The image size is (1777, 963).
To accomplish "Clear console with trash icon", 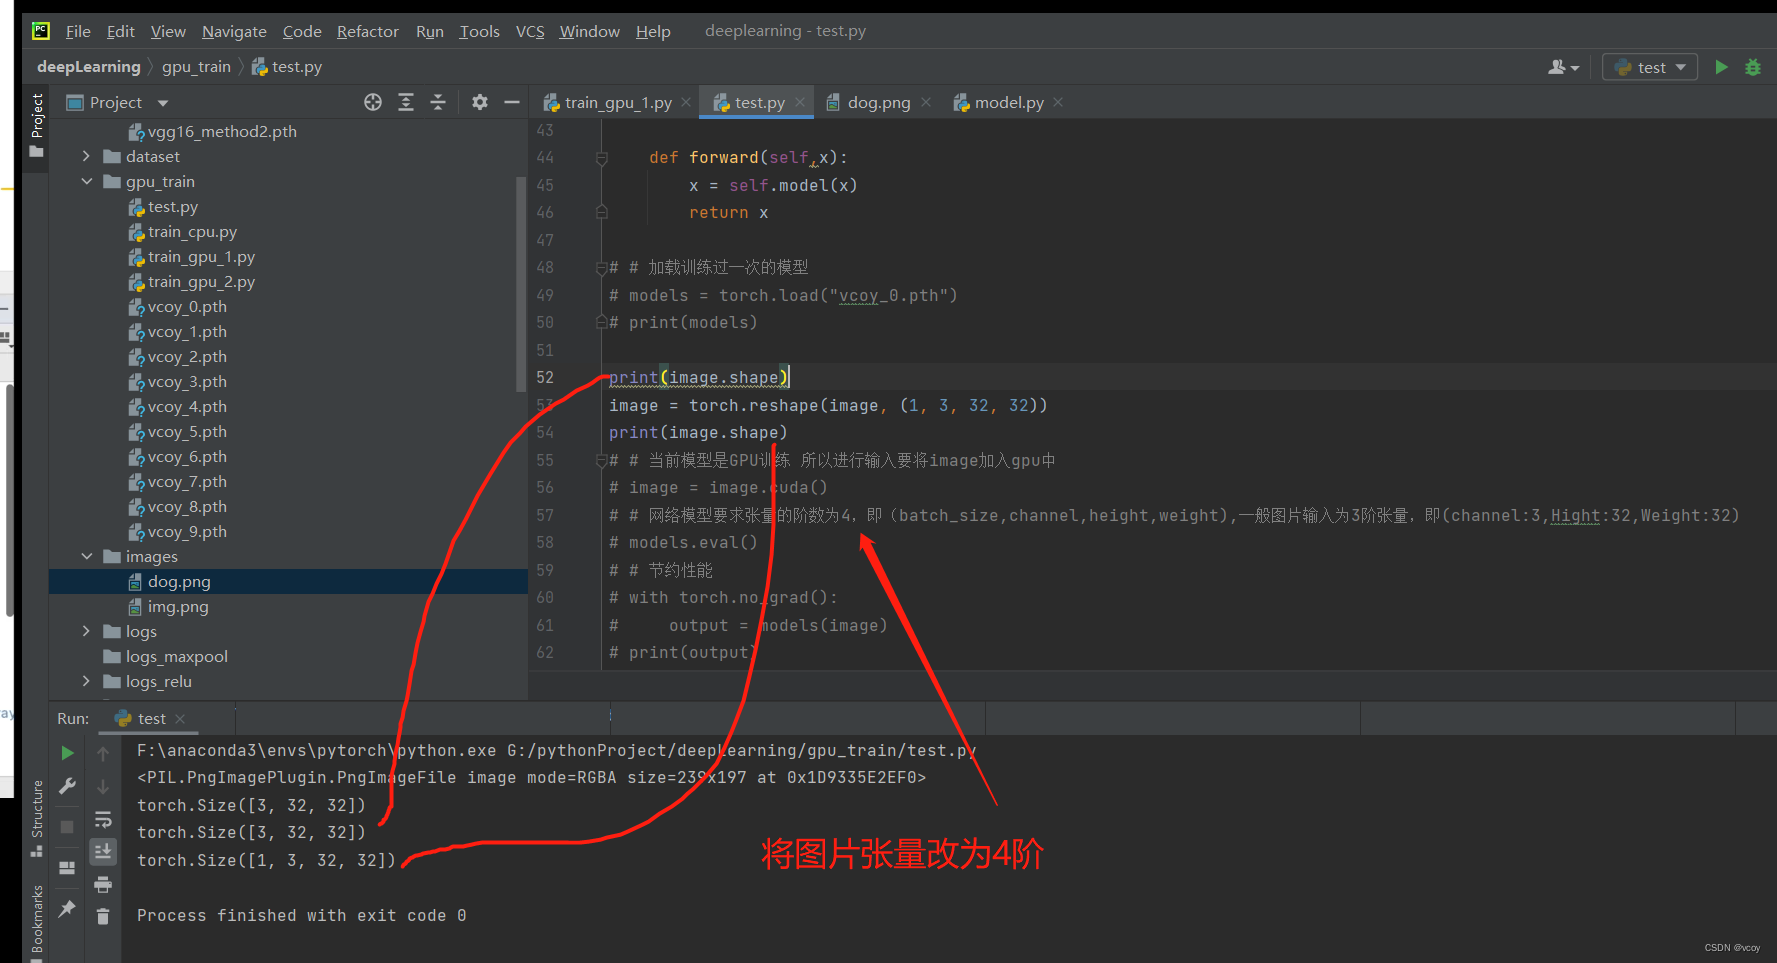I will 103,916.
